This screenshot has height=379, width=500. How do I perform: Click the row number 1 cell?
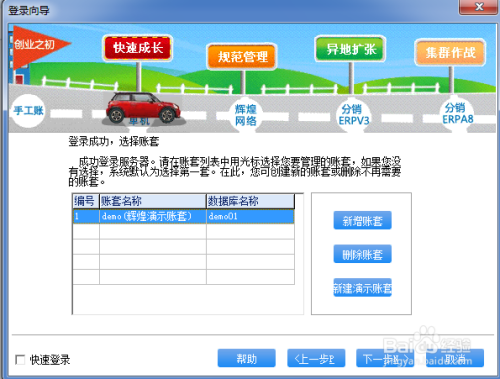point(86,216)
